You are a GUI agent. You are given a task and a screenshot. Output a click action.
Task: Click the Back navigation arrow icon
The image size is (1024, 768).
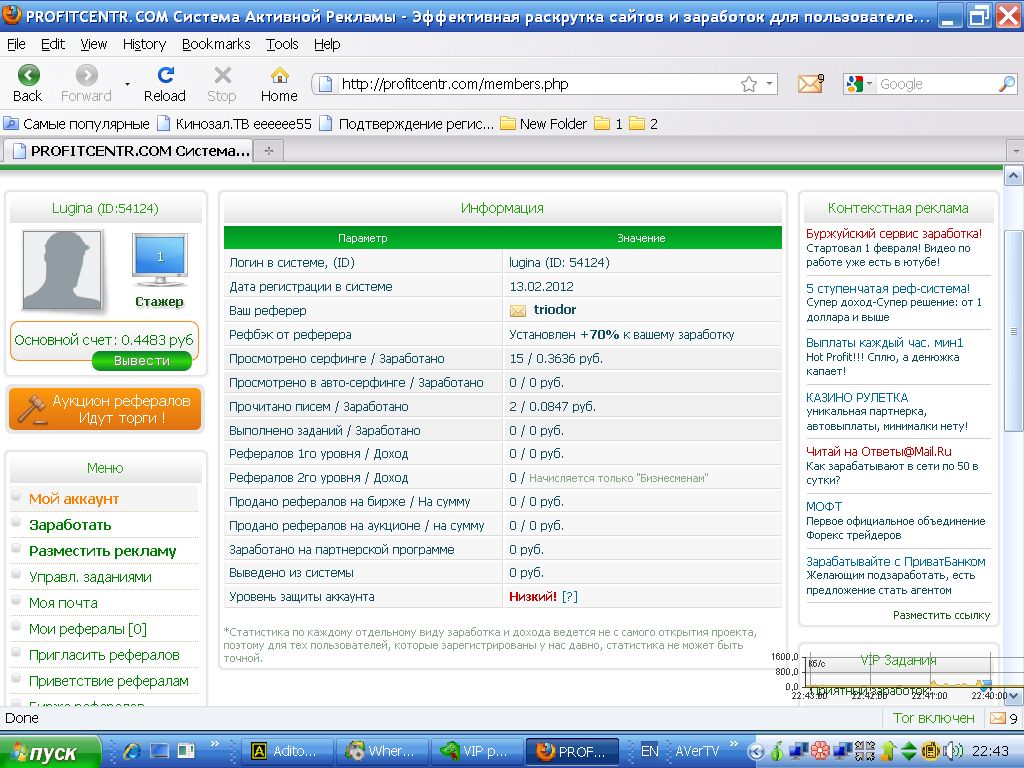pyautogui.click(x=28, y=76)
